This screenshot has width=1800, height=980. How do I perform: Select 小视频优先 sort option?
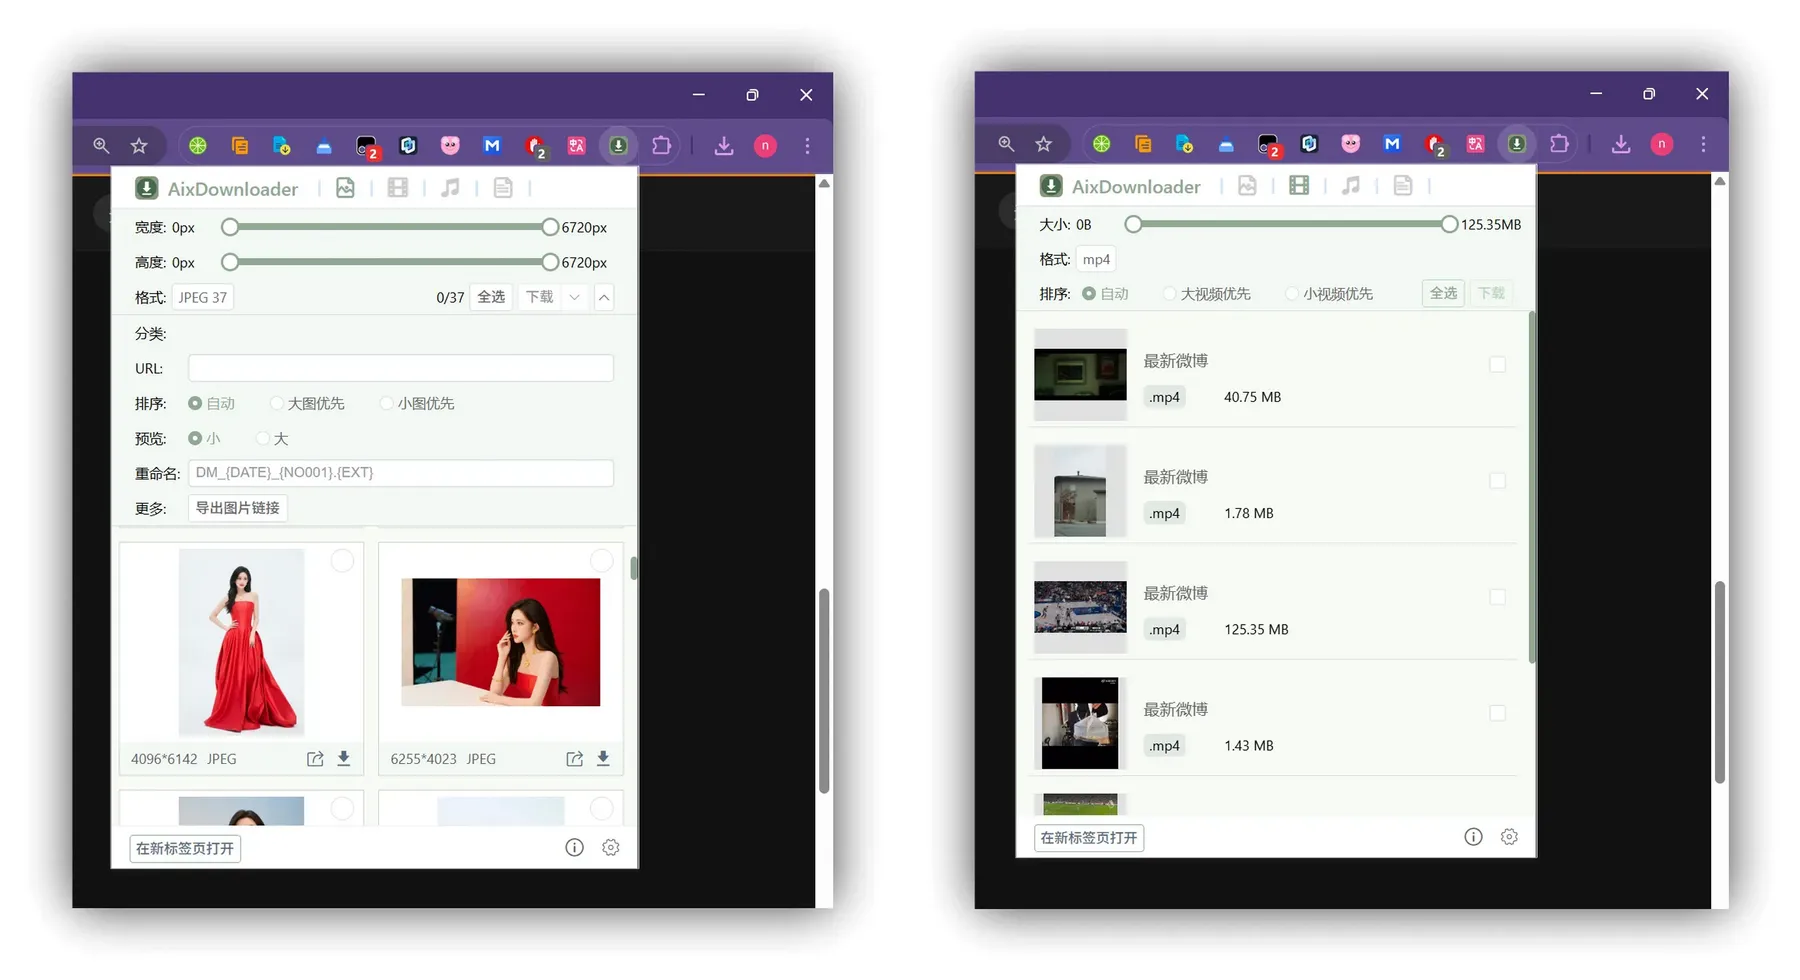1292,294
